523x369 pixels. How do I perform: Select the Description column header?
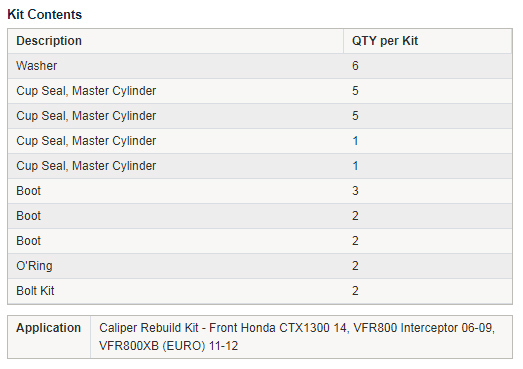click(x=49, y=41)
